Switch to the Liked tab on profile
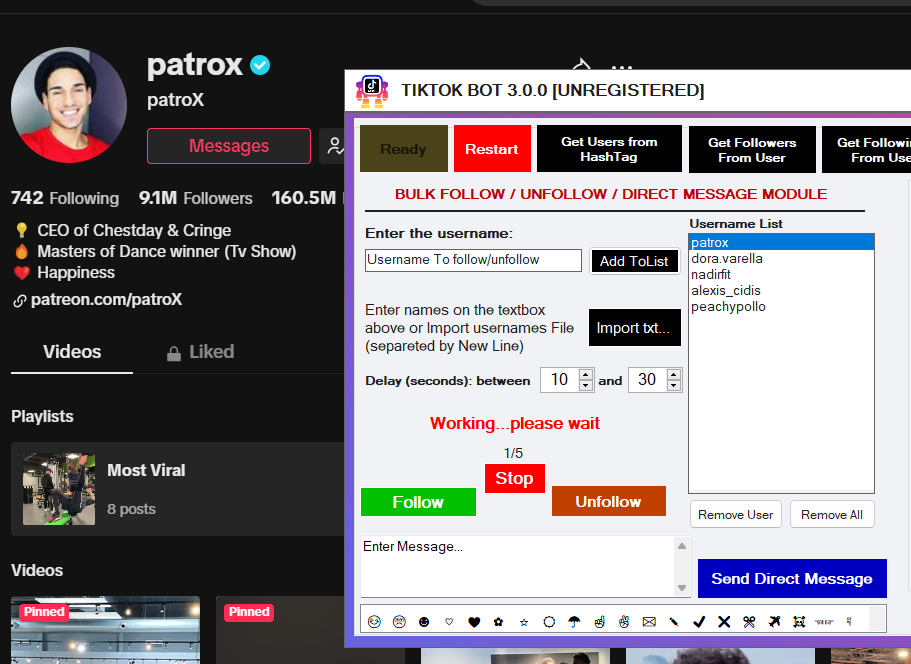Viewport: 911px width, 664px height. [200, 352]
